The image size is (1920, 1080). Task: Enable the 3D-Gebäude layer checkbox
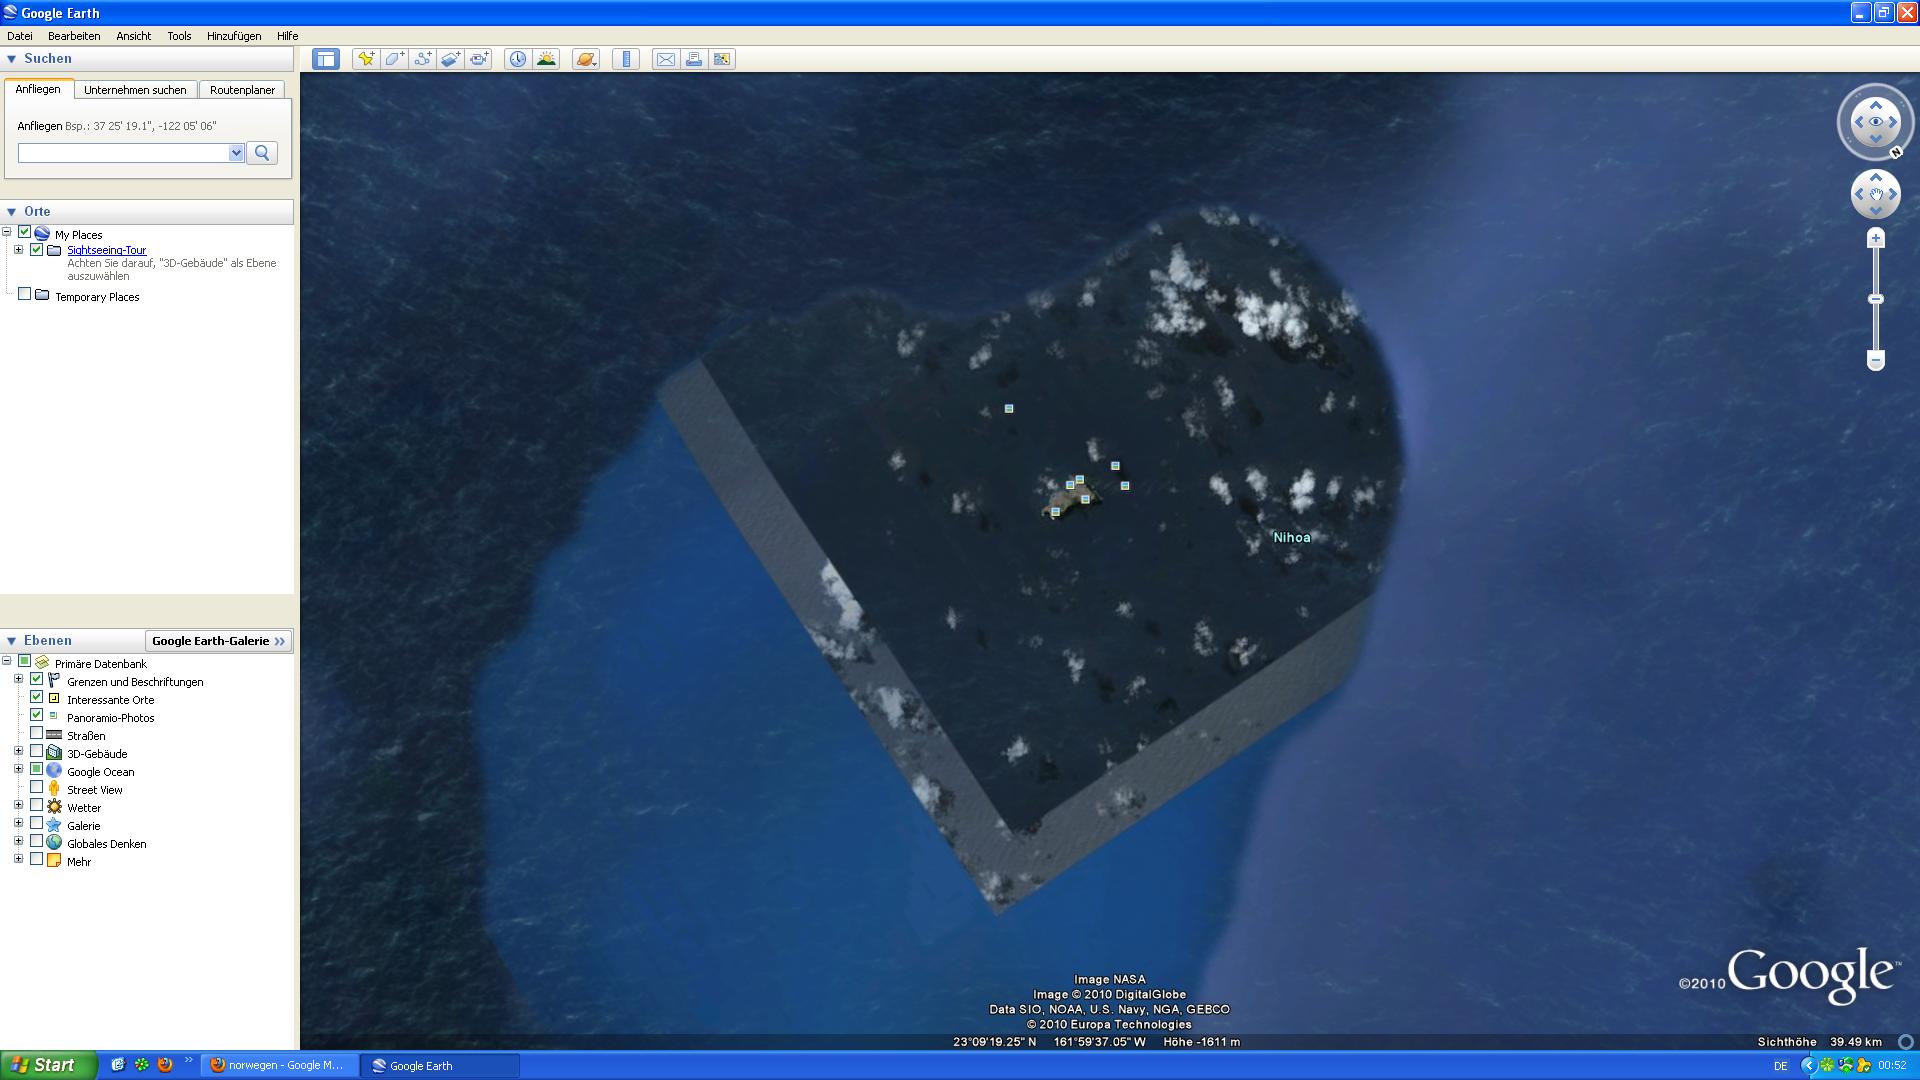coord(37,752)
